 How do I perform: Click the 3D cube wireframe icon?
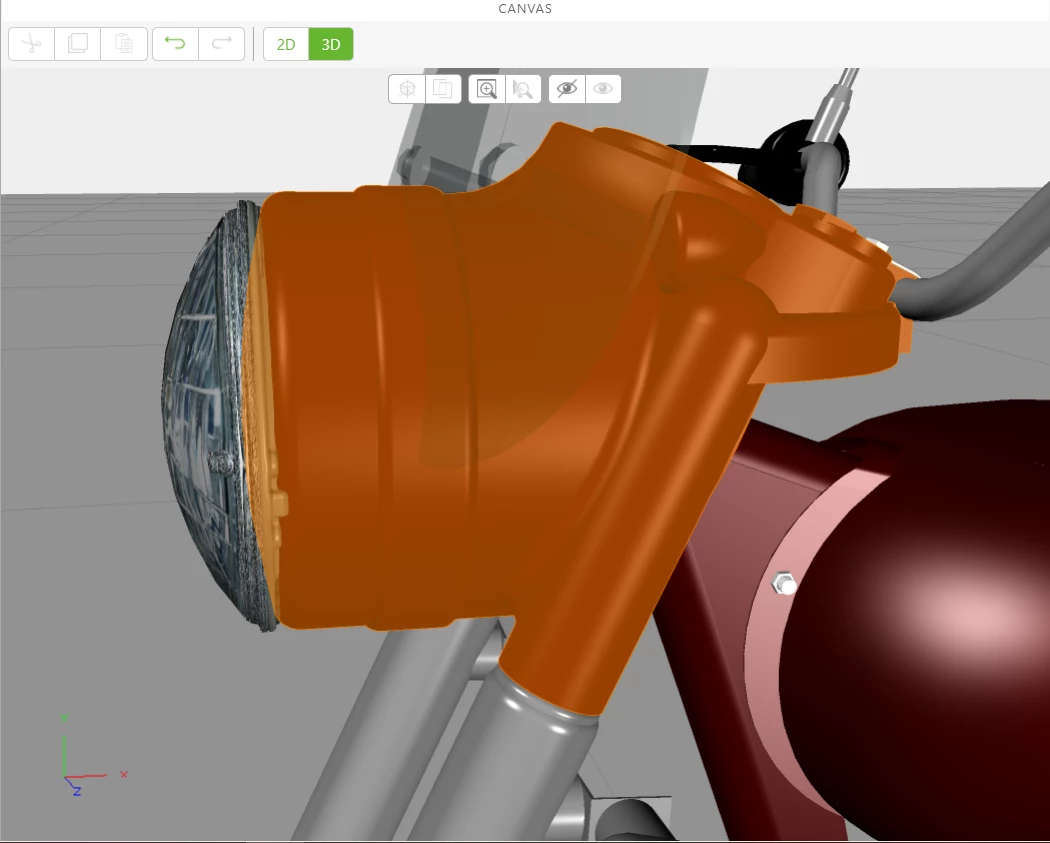(x=407, y=89)
